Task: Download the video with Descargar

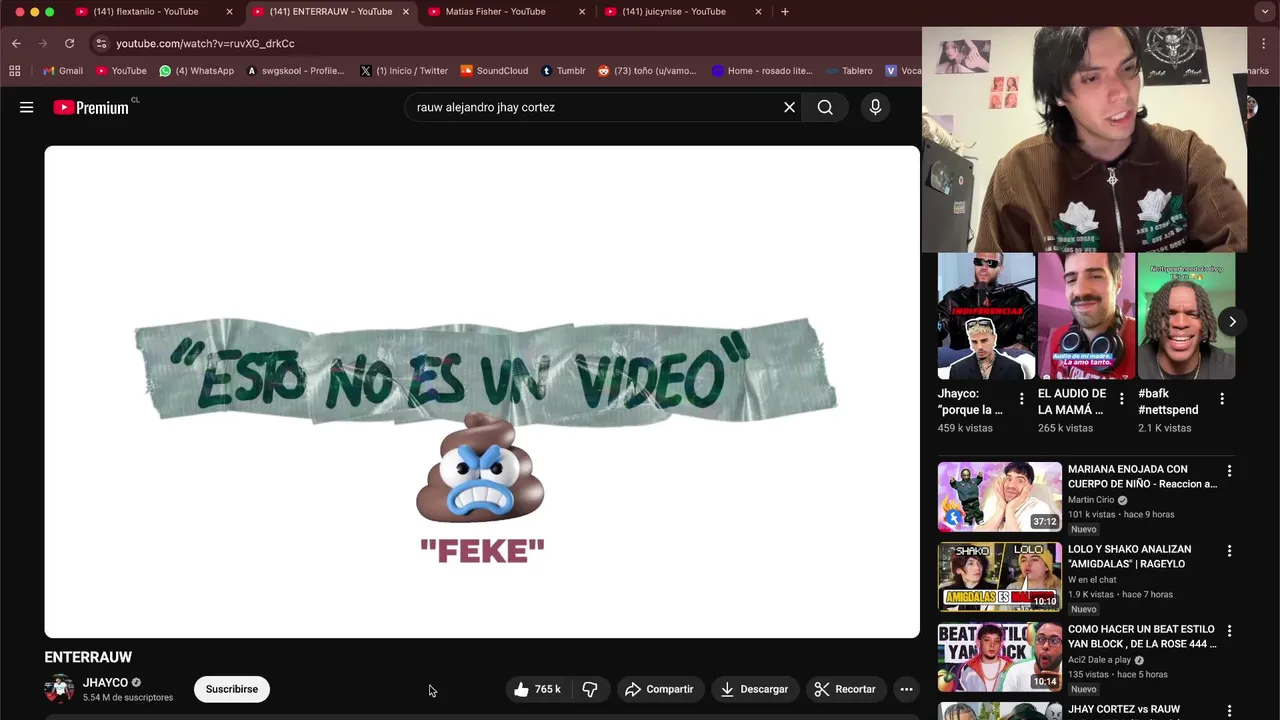Action: [x=755, y=689]
